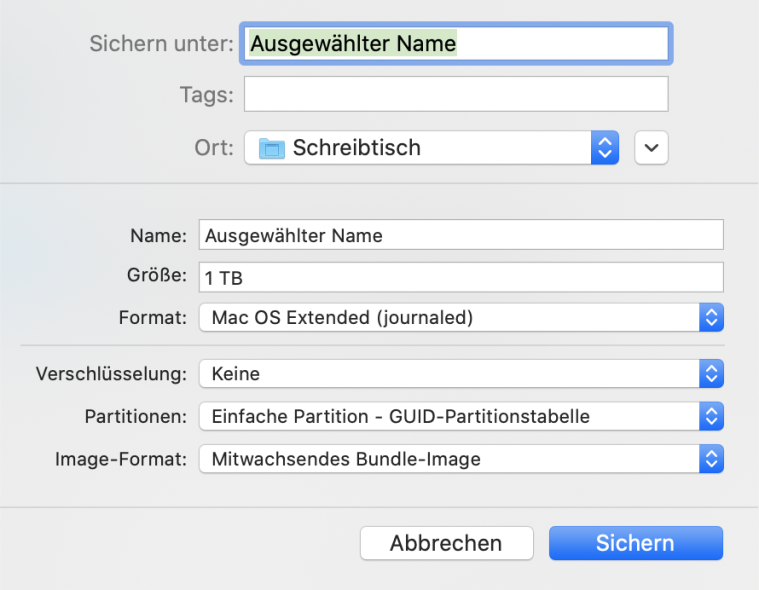Image resolution: width=759 pixels, height=590 pixels.
Task: Open the Ort location popup showing Schreibtisch
Action: point(432,148)
